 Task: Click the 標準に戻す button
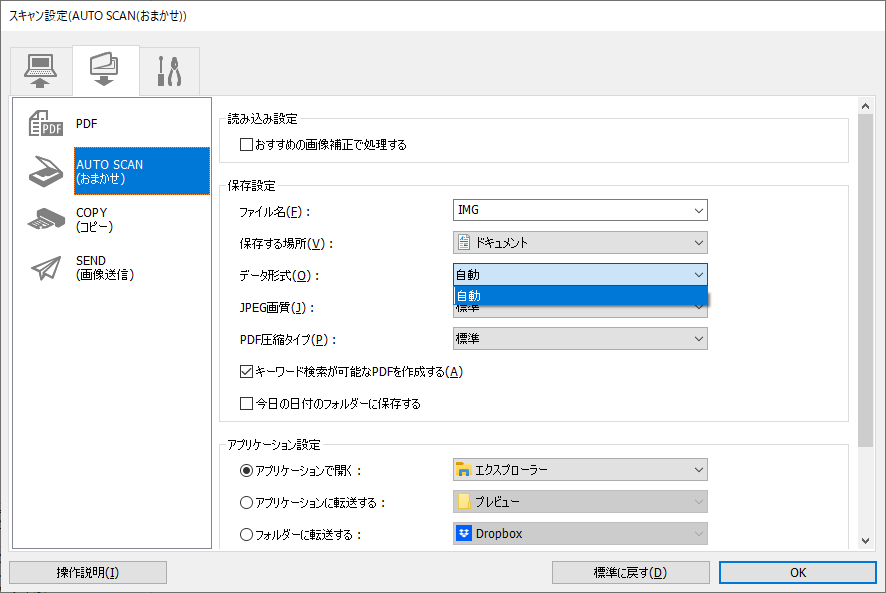[631, 573]
